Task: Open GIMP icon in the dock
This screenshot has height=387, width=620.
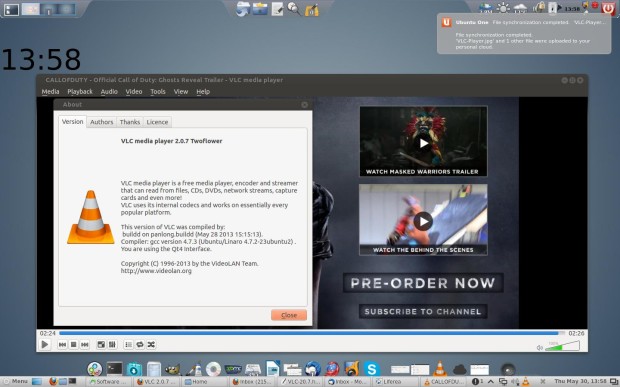Action: click(x=172, y=370)
